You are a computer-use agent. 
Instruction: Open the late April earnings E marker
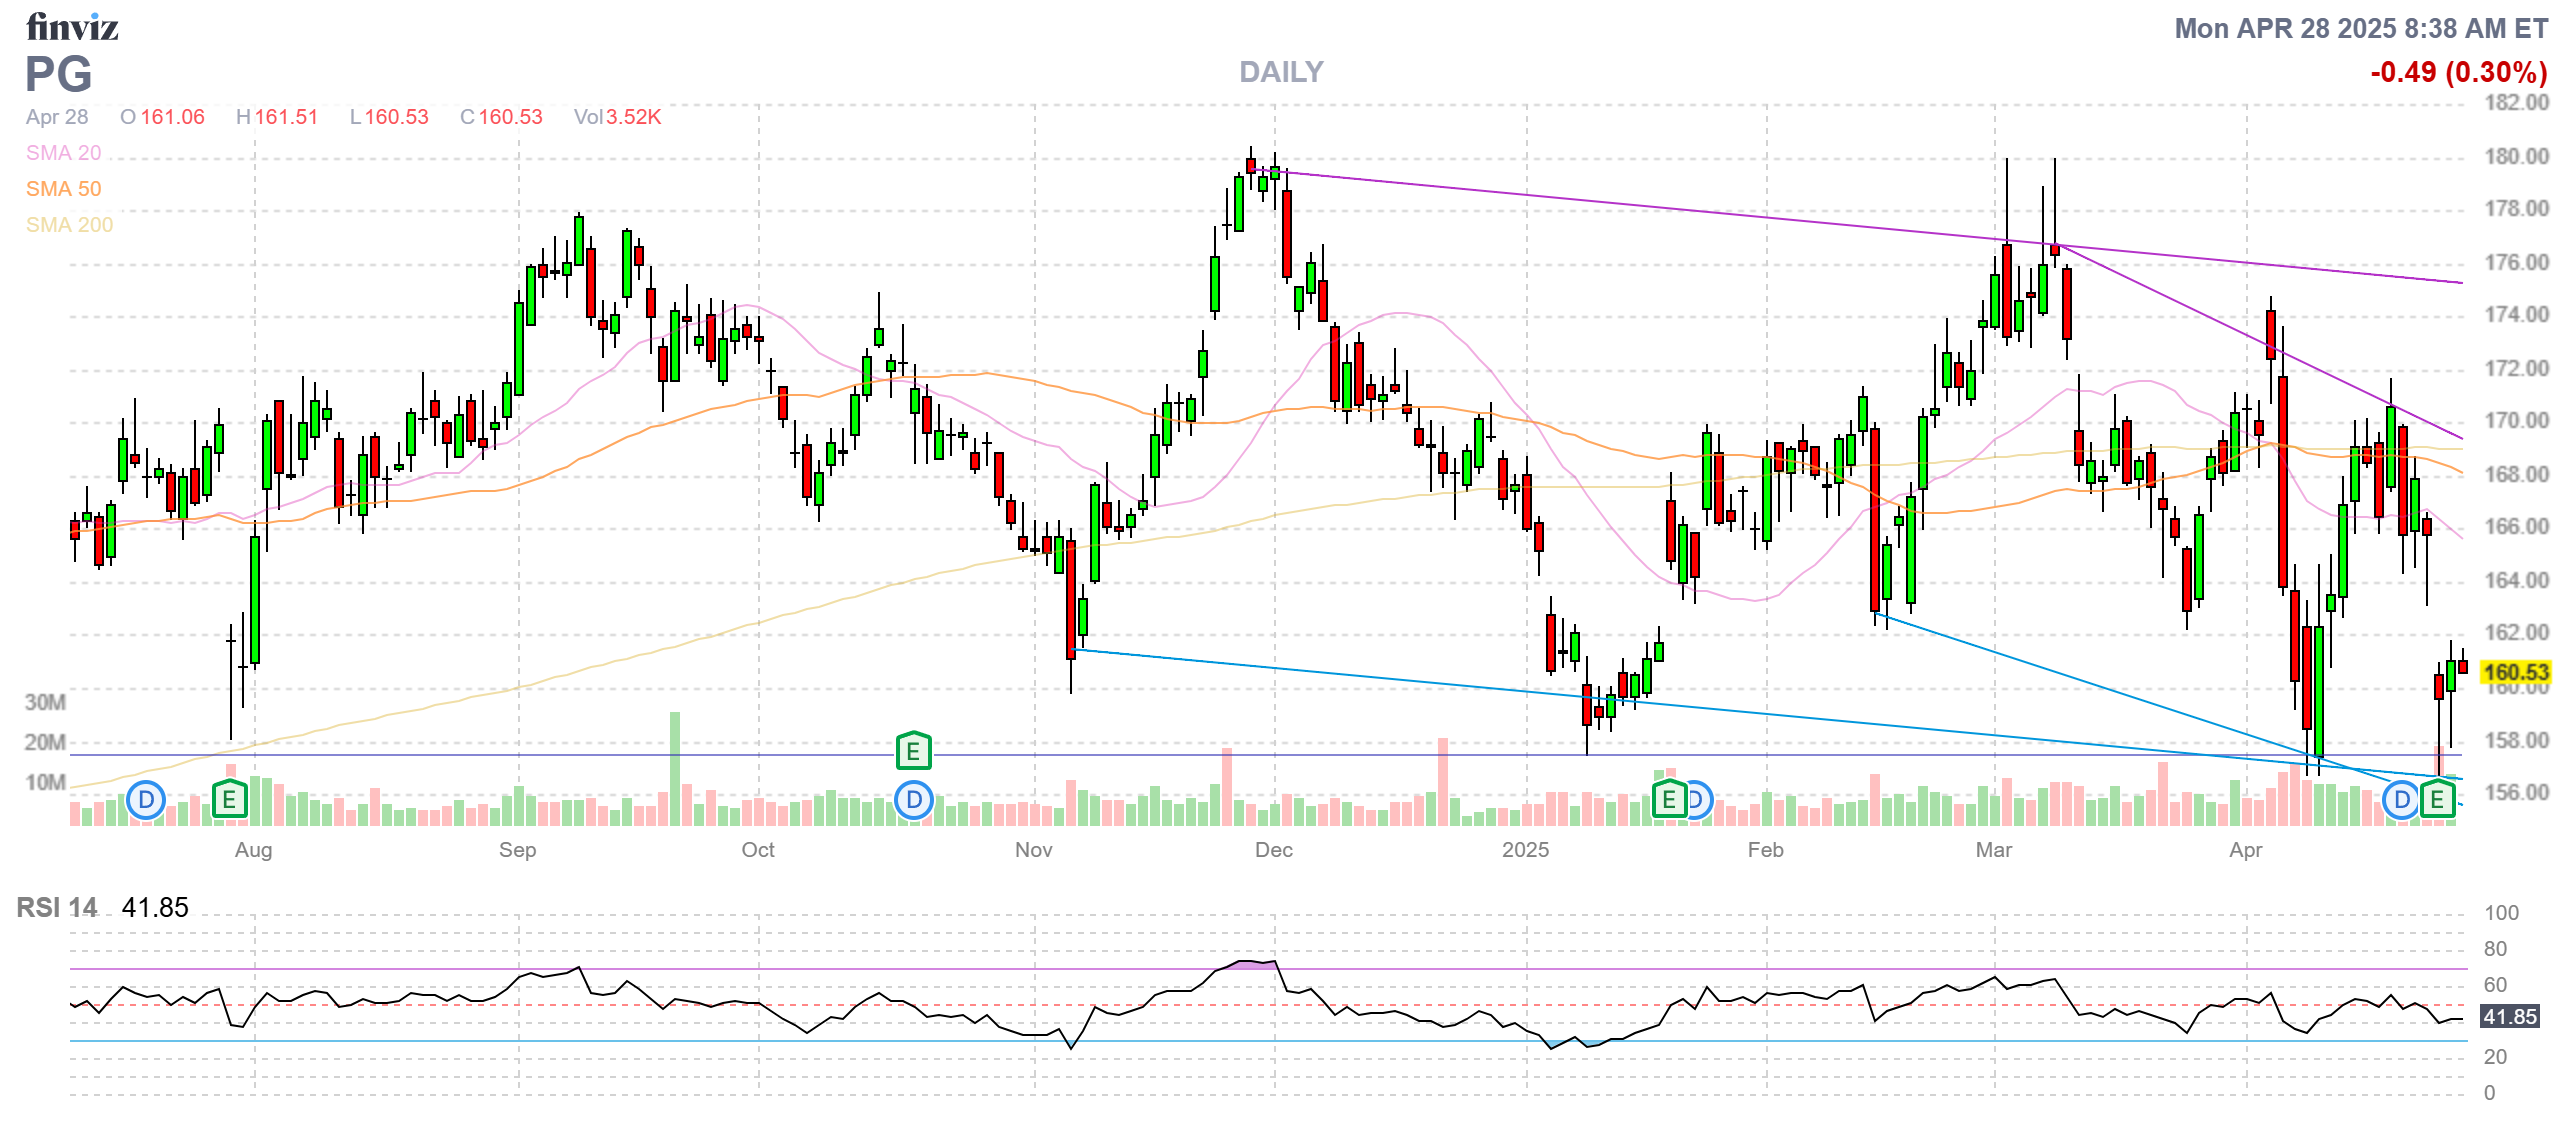tap(2437, 800)
